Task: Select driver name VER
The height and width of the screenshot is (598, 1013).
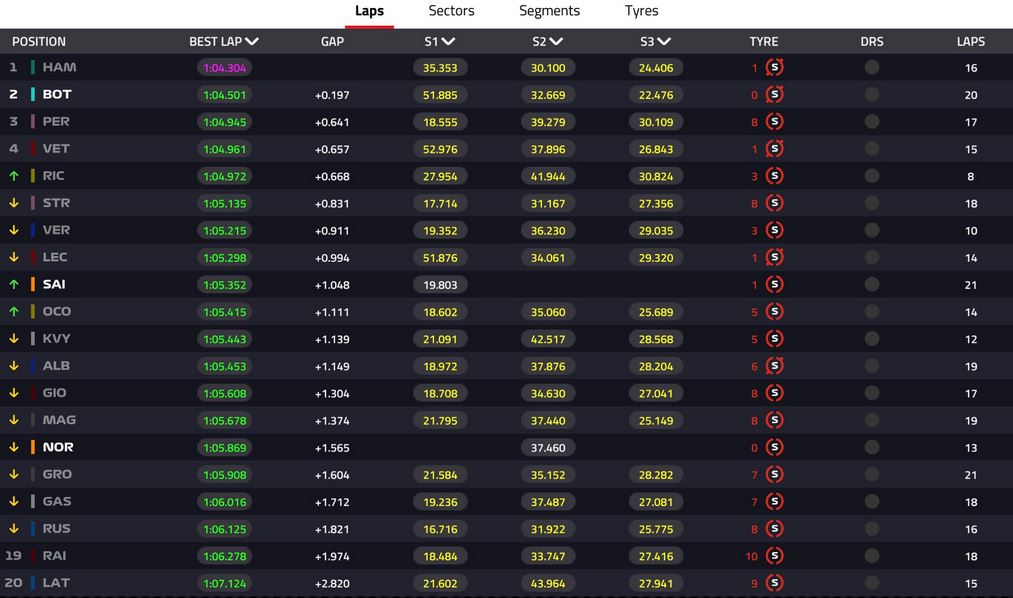Action: [56, 230]
